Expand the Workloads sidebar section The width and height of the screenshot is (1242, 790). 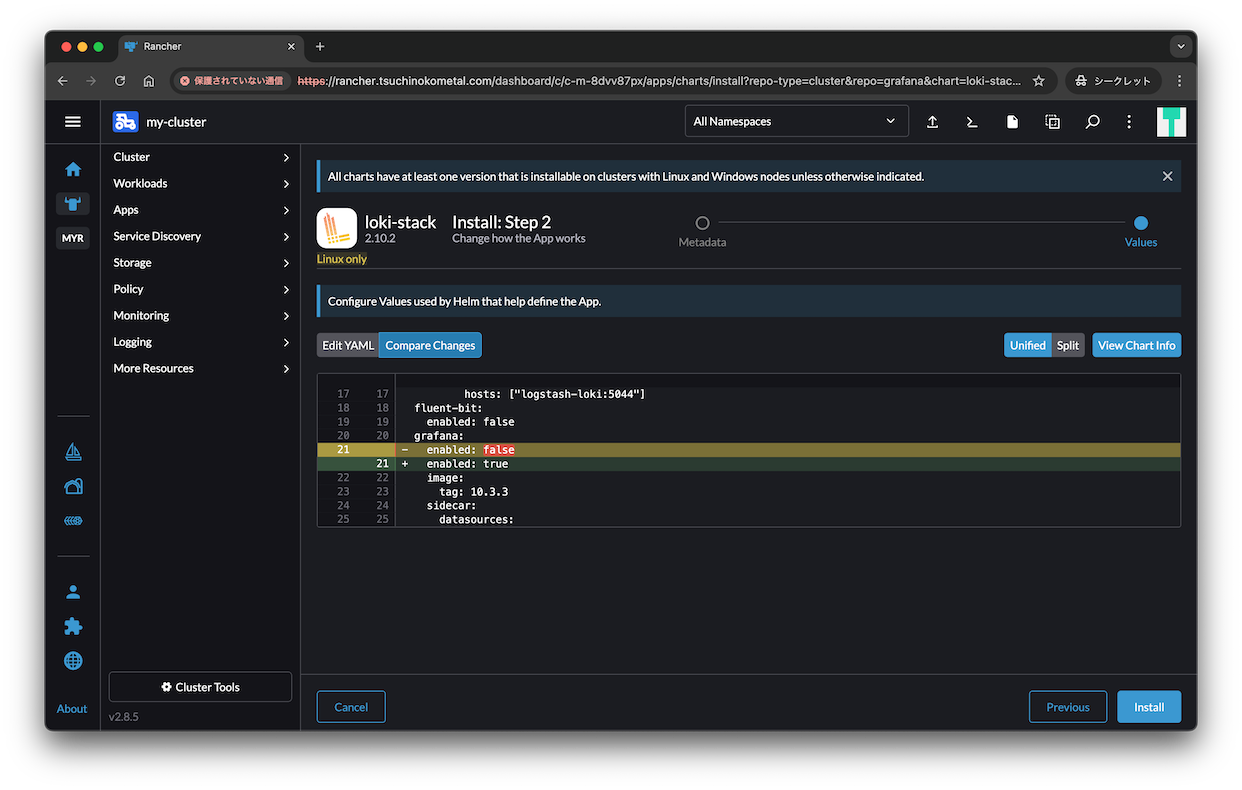click(x=200, y=183)
